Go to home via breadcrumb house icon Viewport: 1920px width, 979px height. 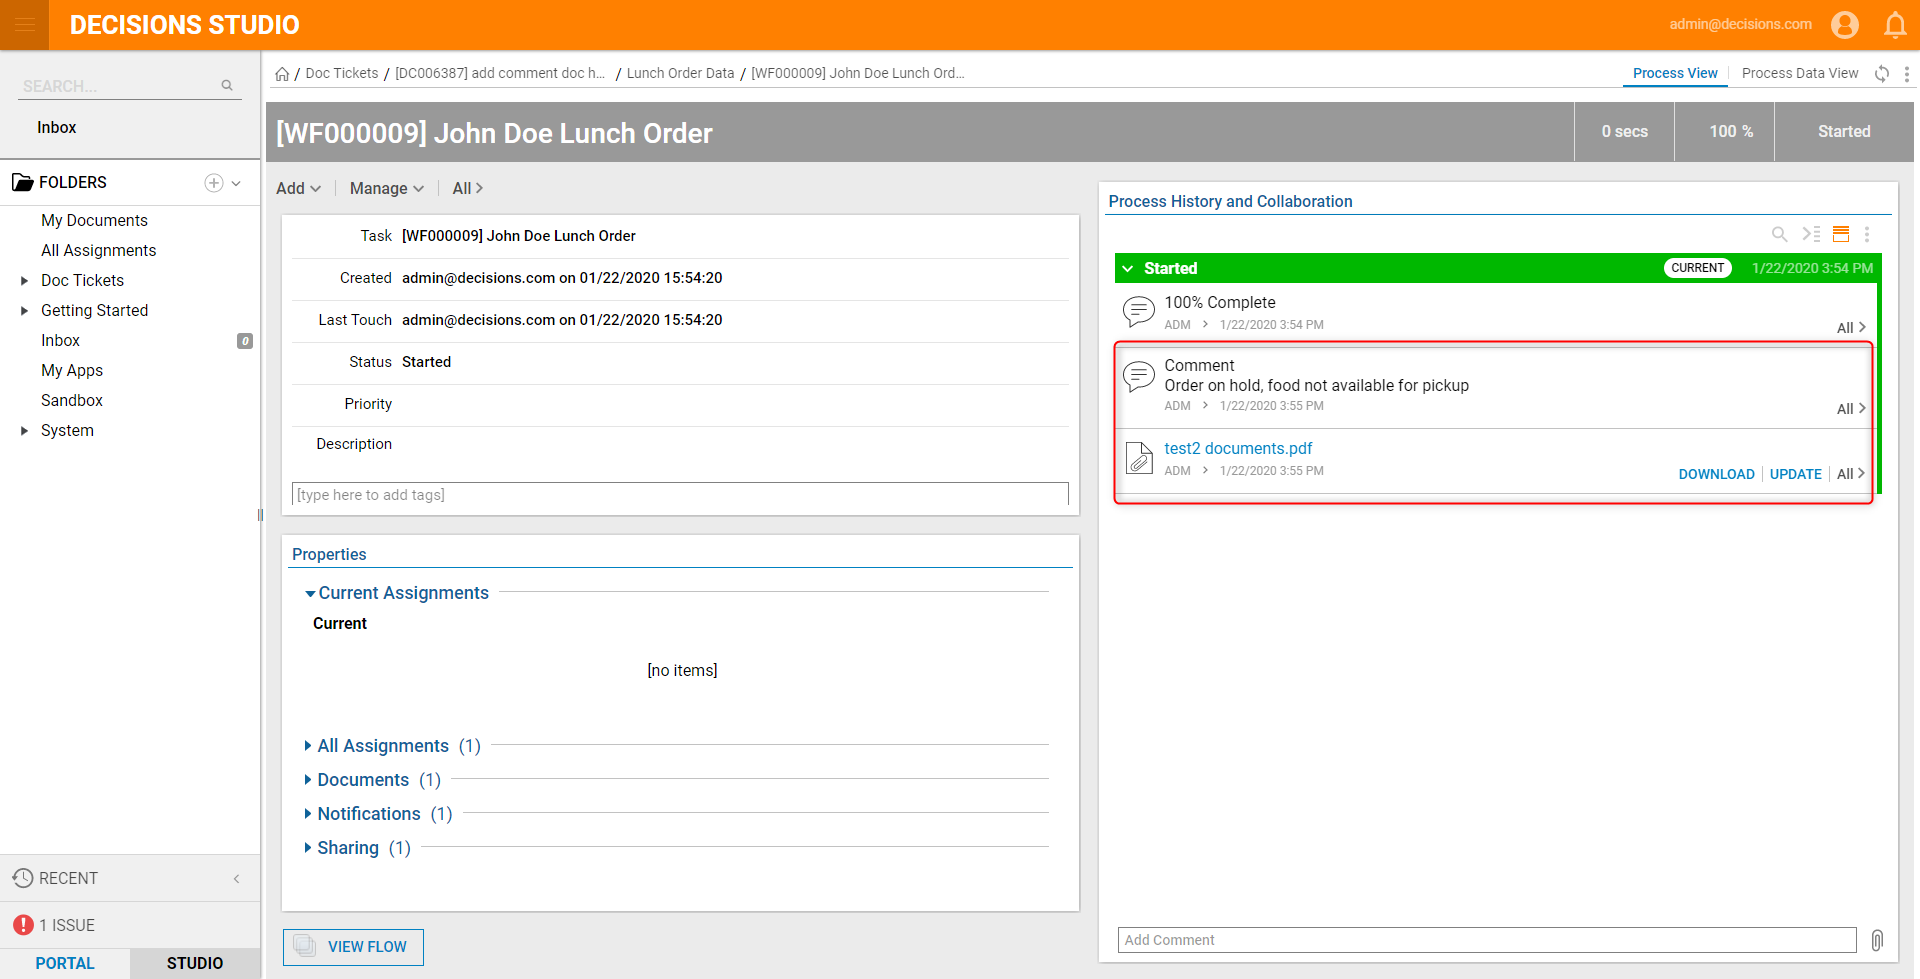(x=282, y=74)
